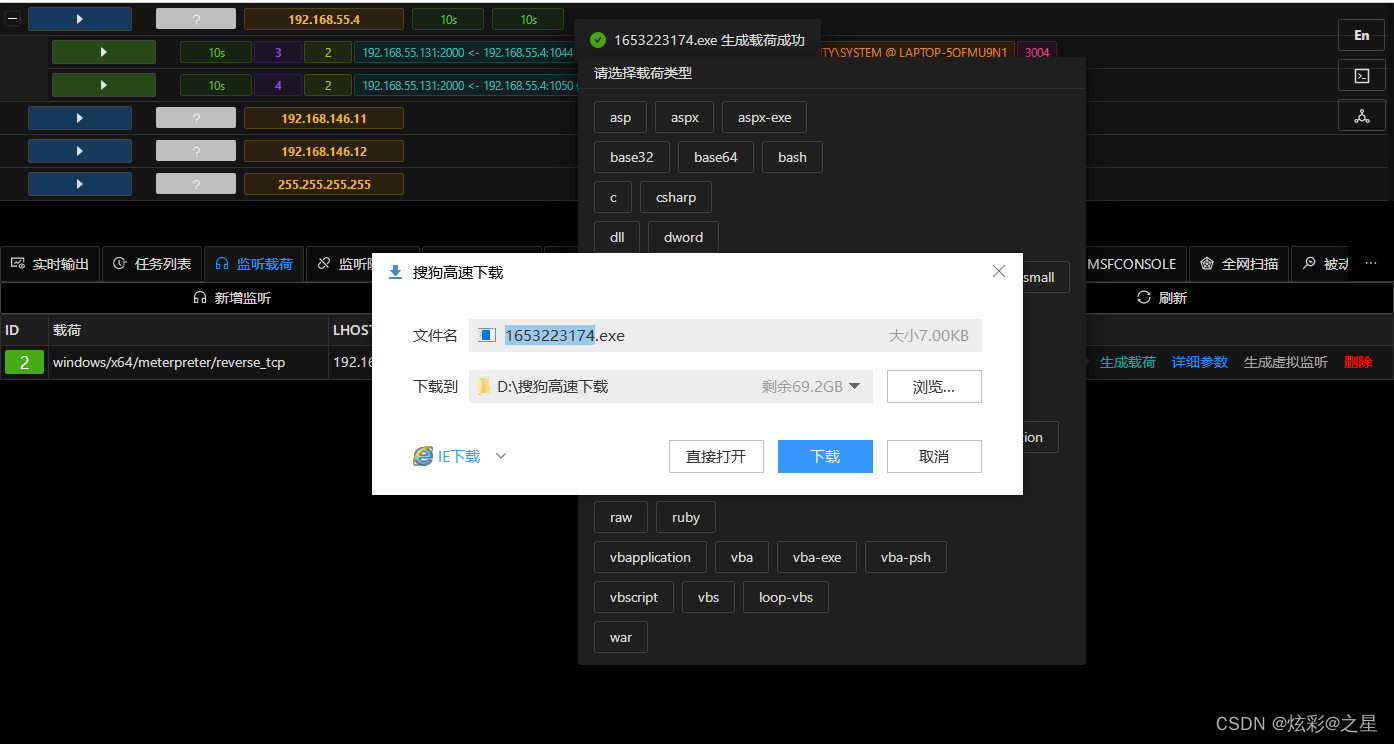Choose the vbapplication payload type
This screenshot has width=1394, height=744.
point(650,557)
